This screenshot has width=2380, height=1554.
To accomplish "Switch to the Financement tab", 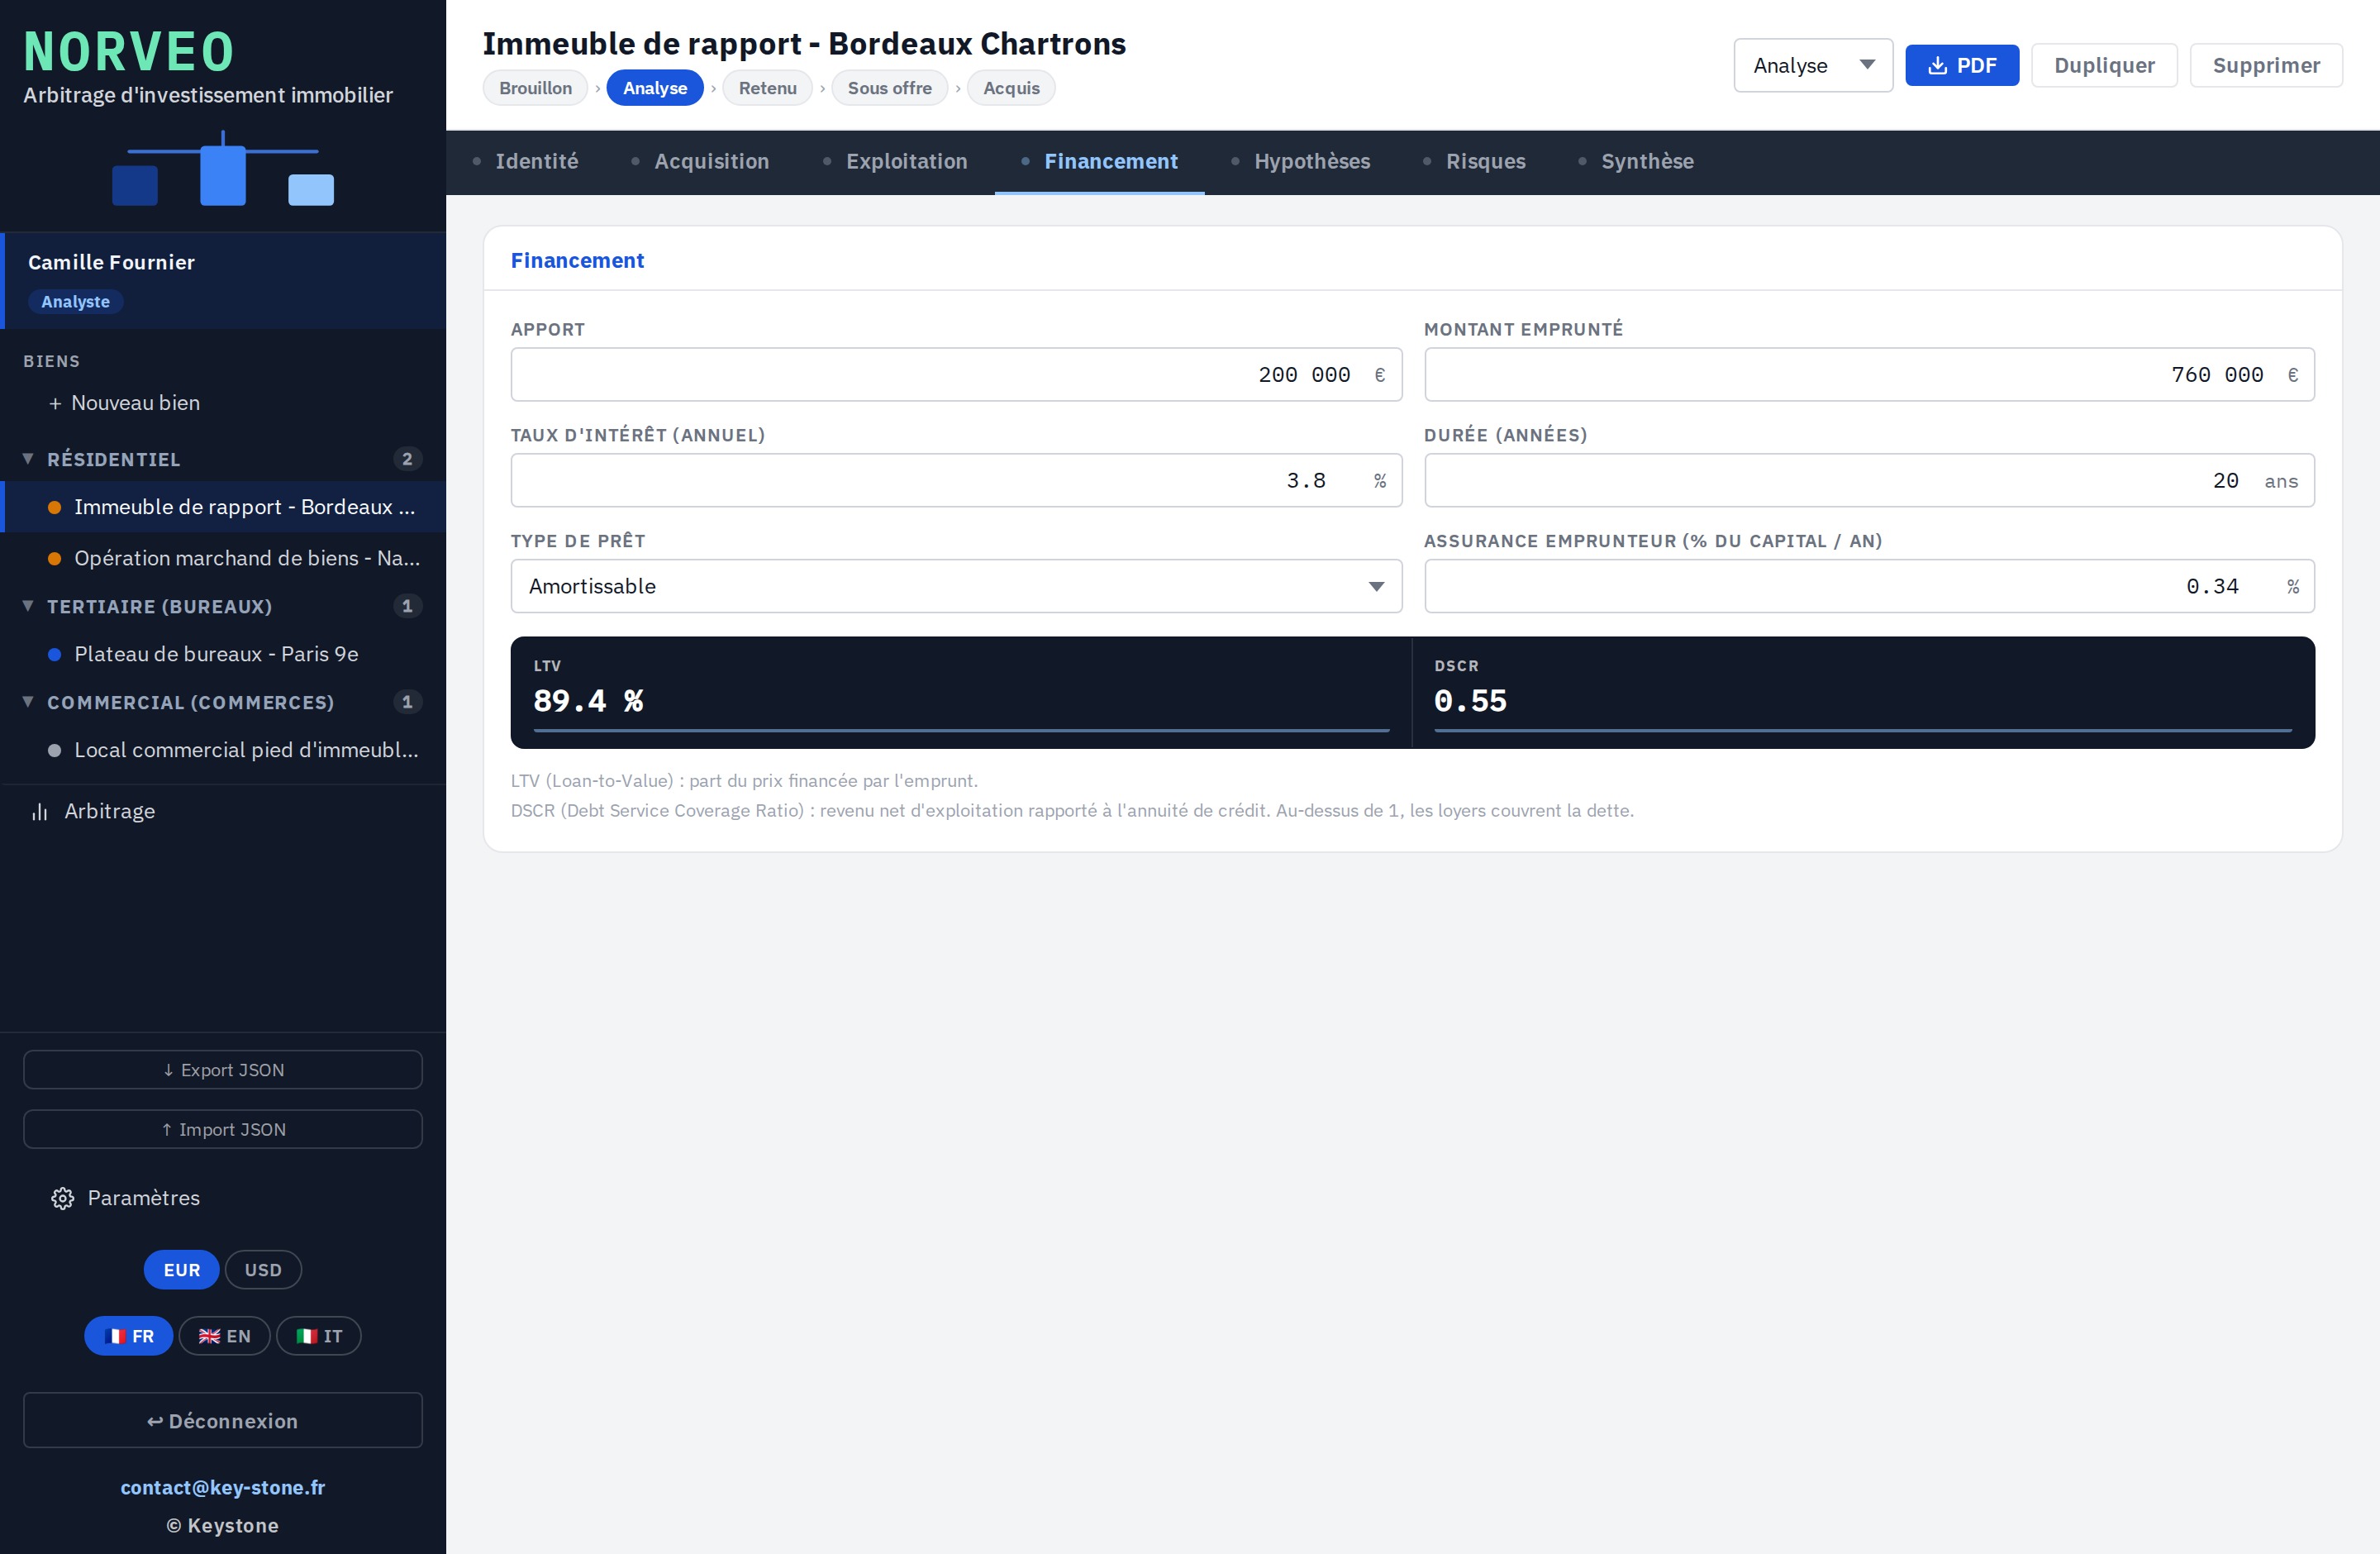I will pyautogui.click(x=1099, y=161).
